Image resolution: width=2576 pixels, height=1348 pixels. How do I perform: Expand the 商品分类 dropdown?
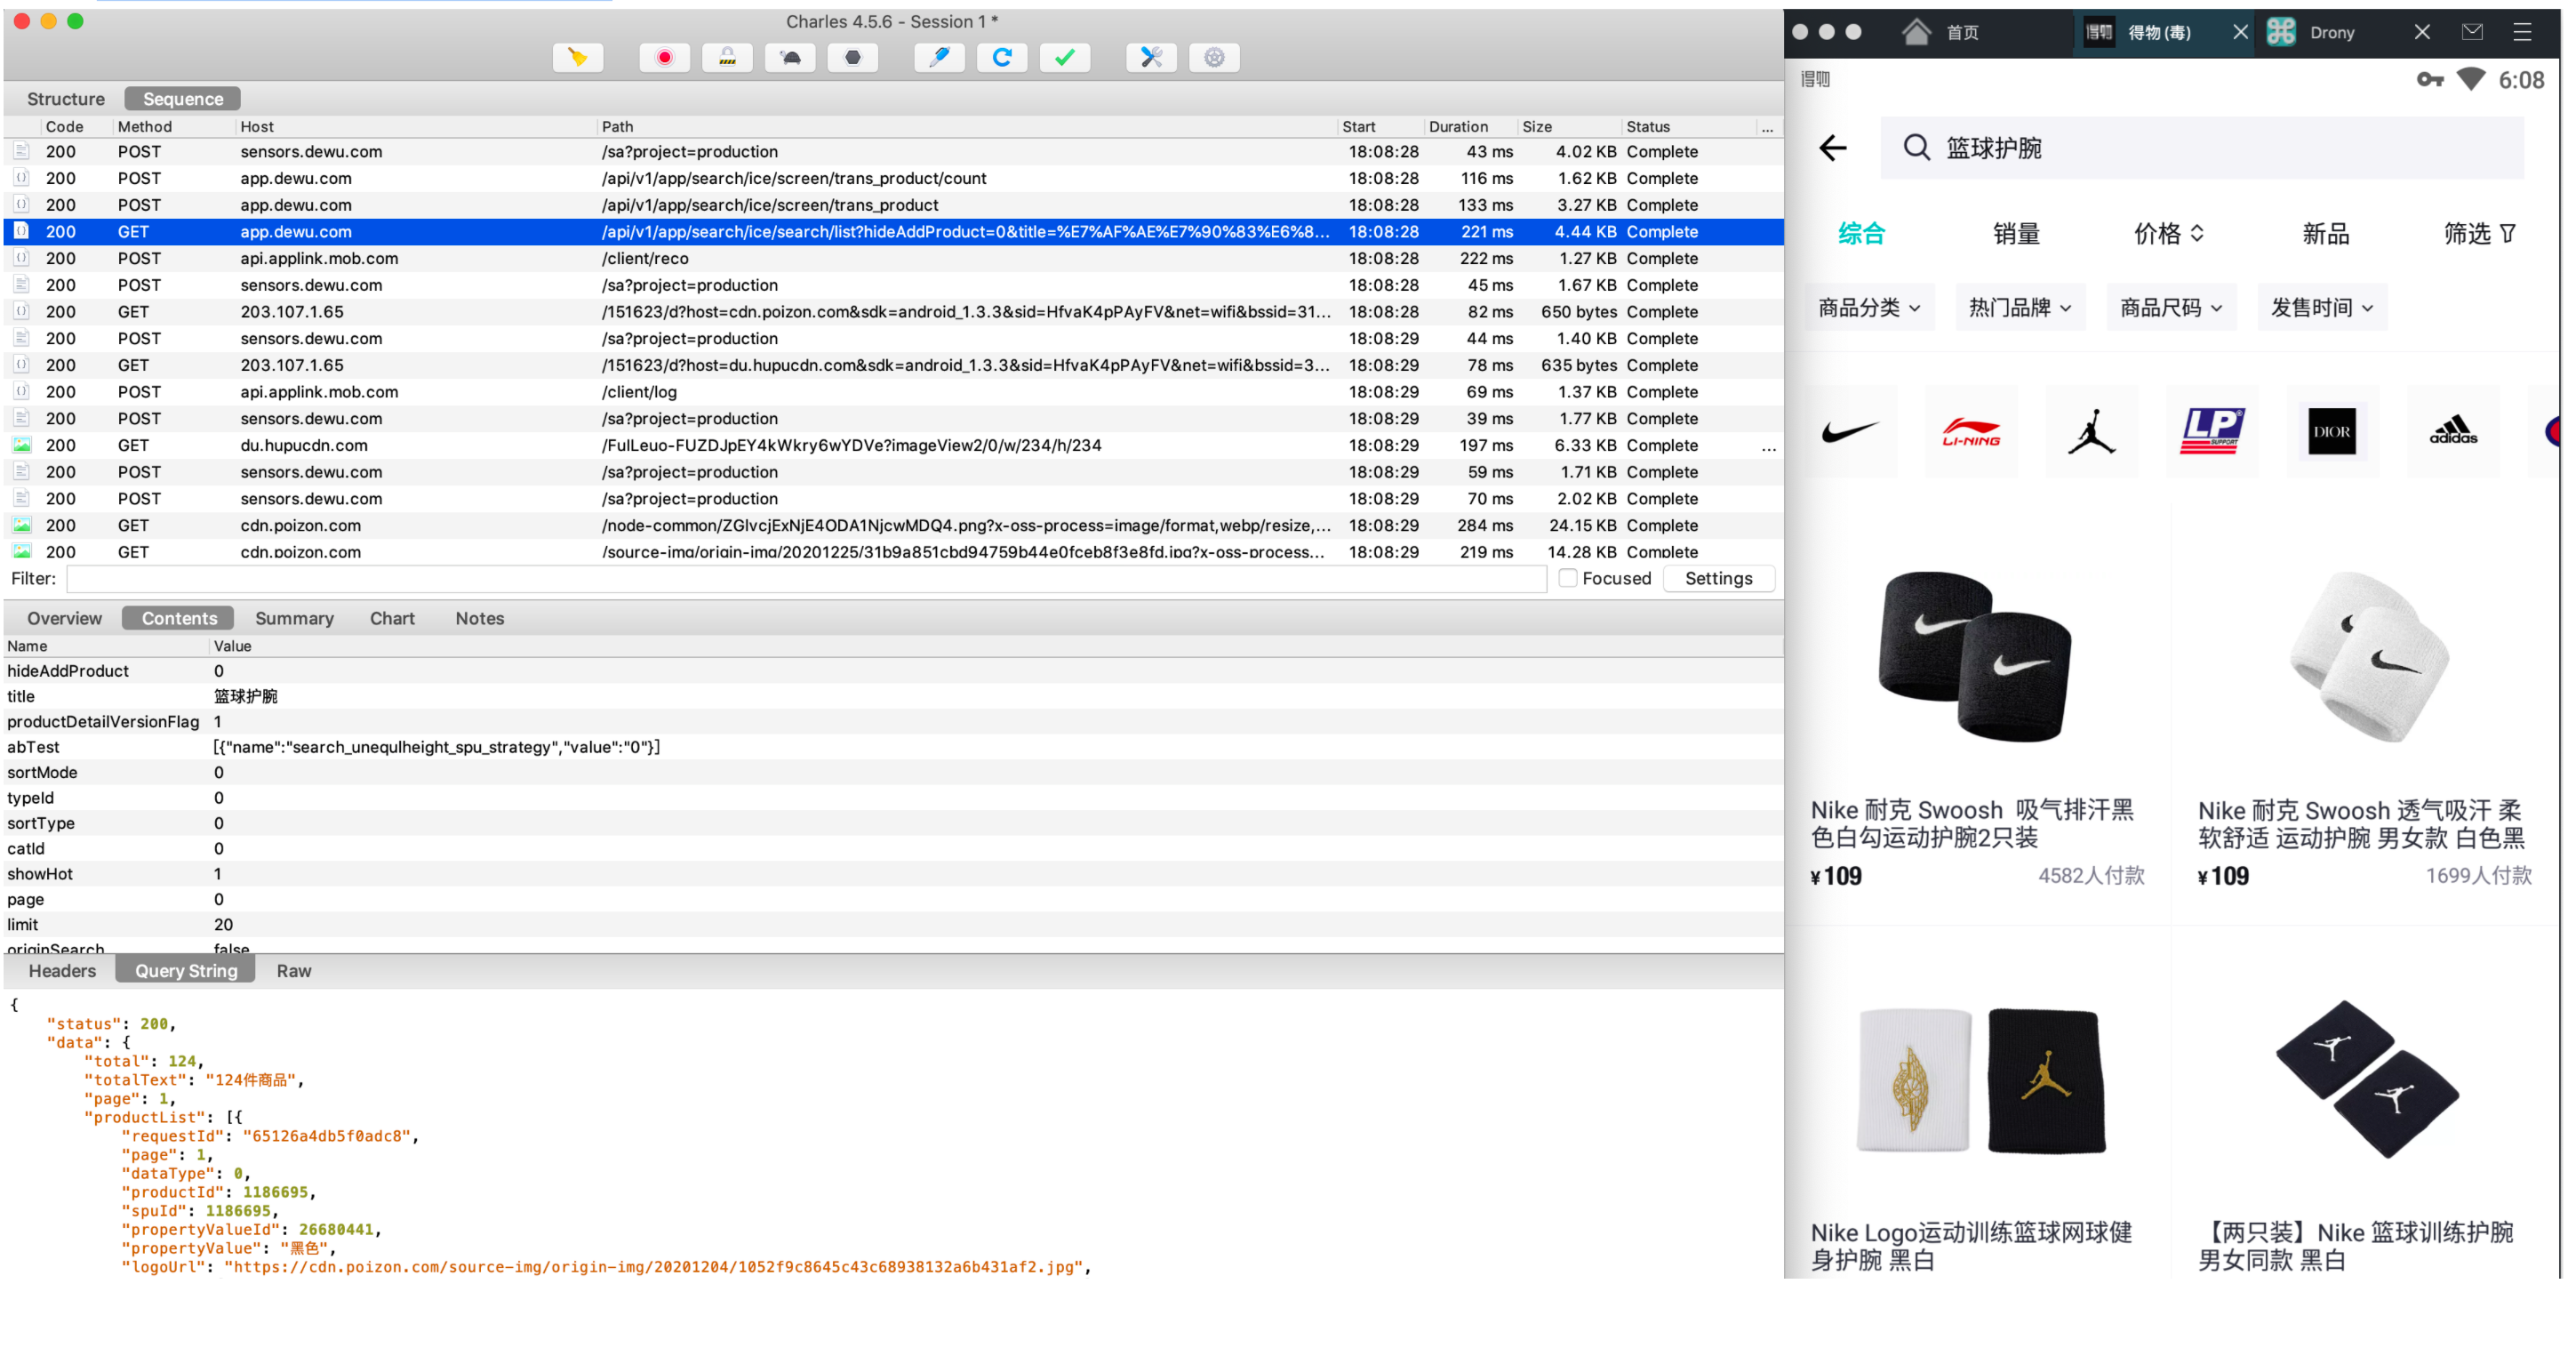click(1869, 308)
